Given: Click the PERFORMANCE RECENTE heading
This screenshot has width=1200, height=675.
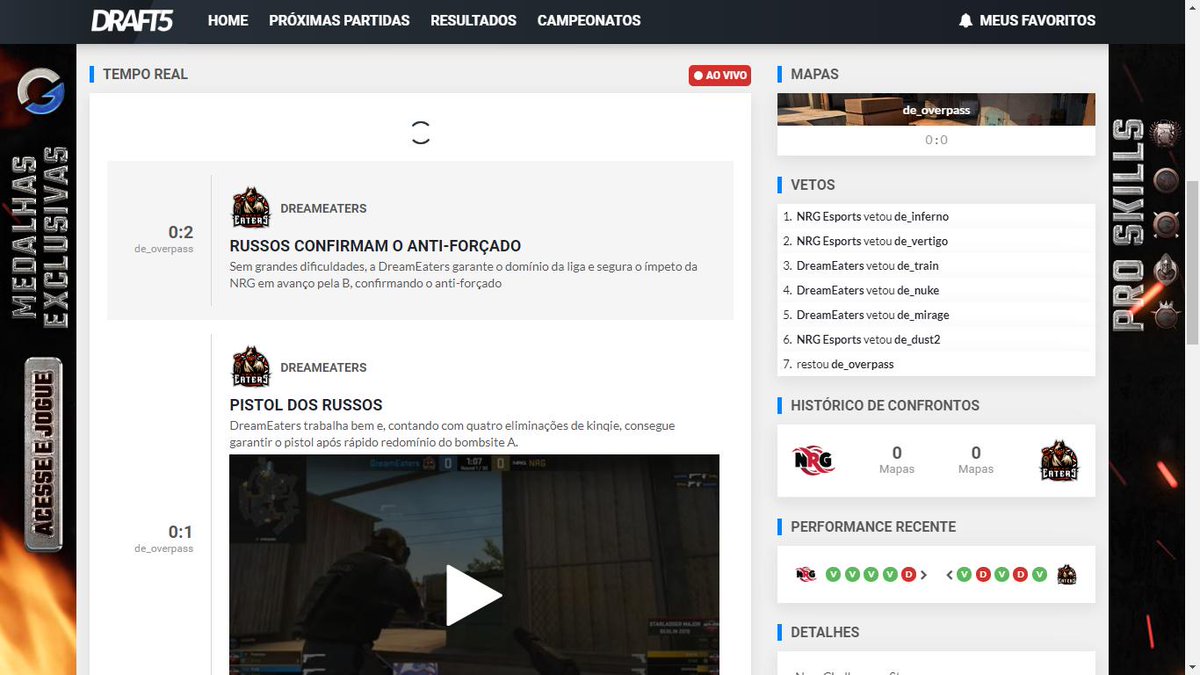Looking at the screenshot, I should (873, 526).
